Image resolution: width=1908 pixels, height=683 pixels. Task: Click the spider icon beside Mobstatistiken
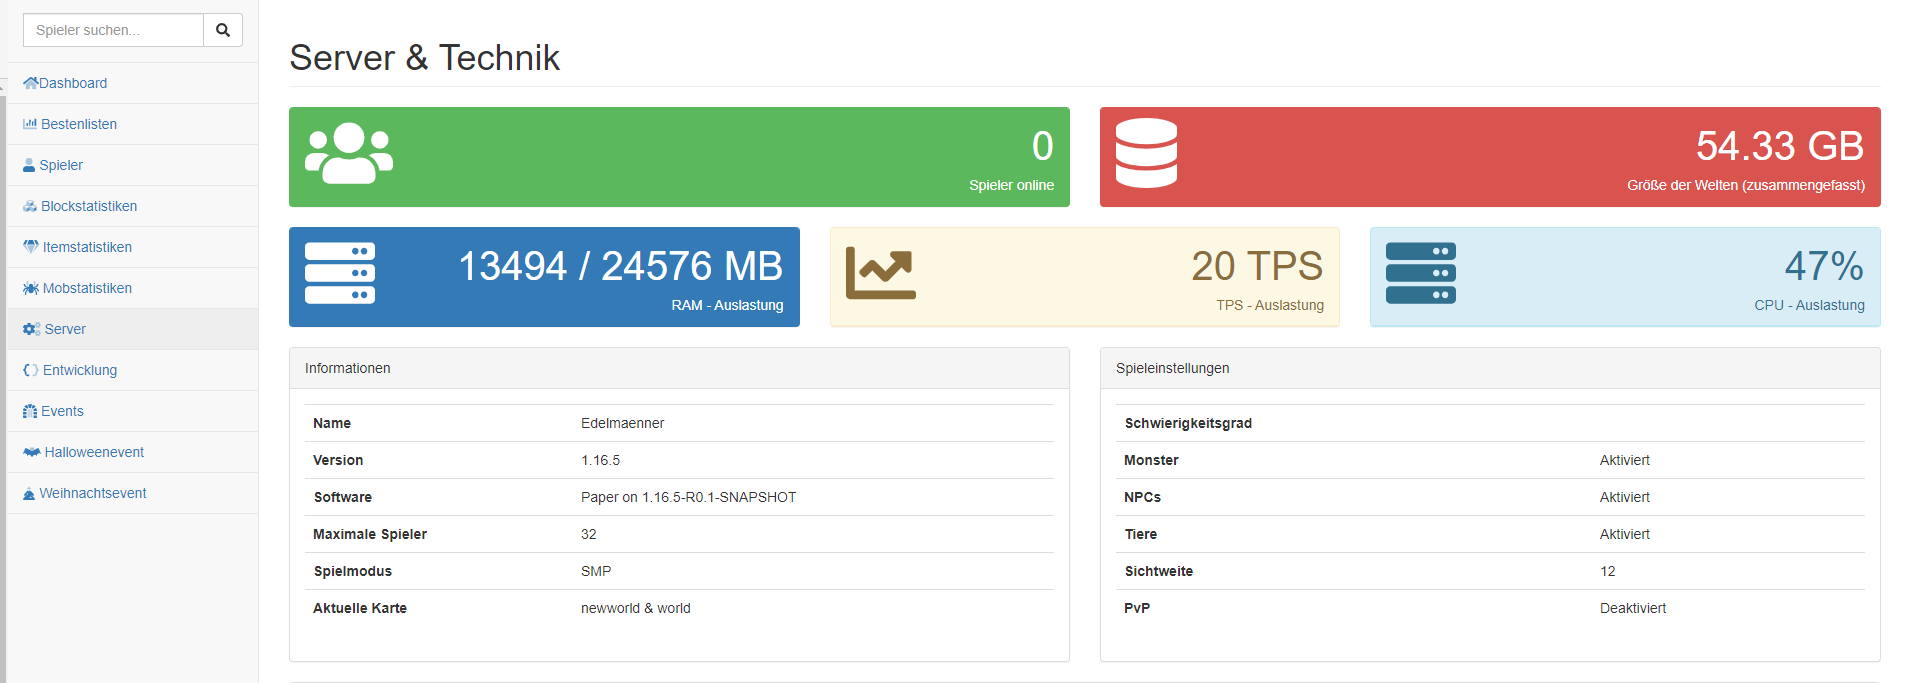tap(31, 288)
